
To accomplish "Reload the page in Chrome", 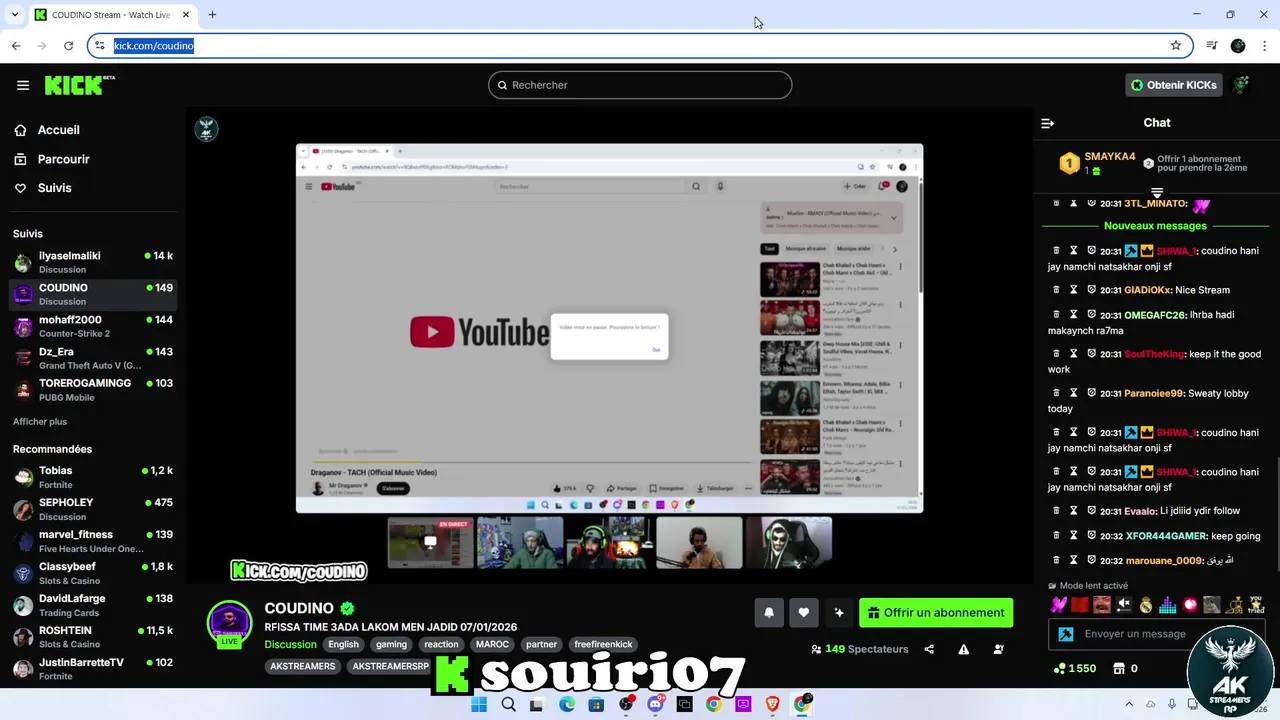I will 68,46.
